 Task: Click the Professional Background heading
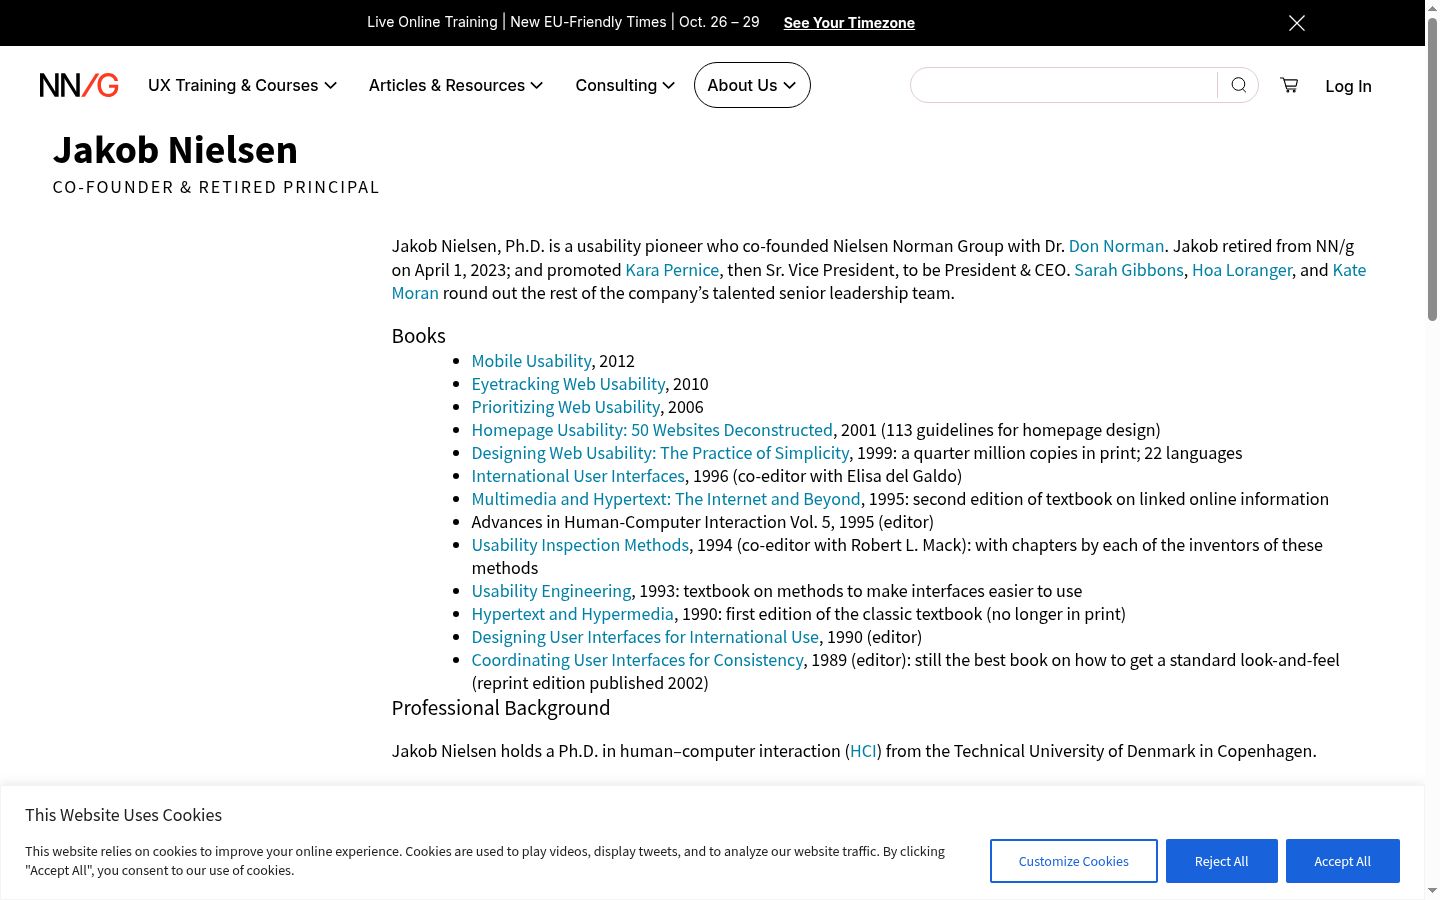pos(501,708)
